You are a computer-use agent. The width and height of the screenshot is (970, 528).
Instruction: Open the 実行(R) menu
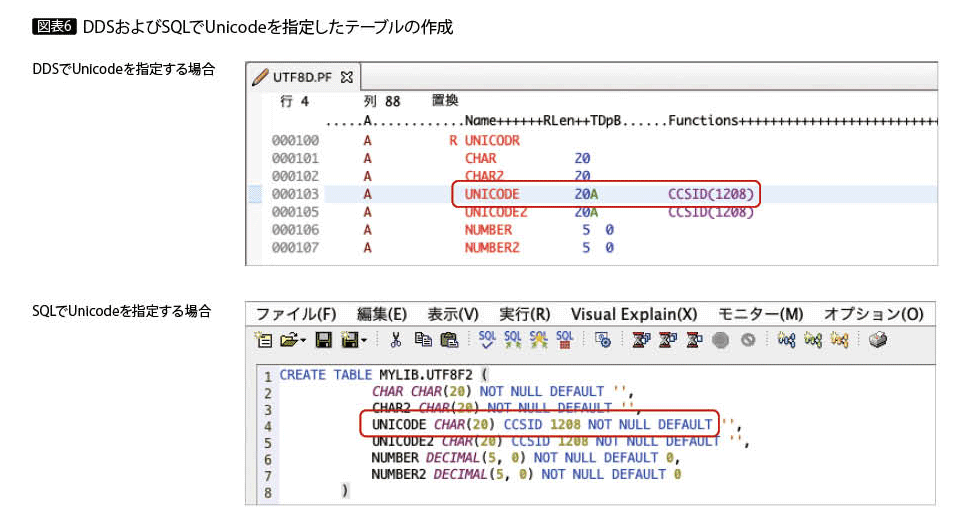pos(525,314)
